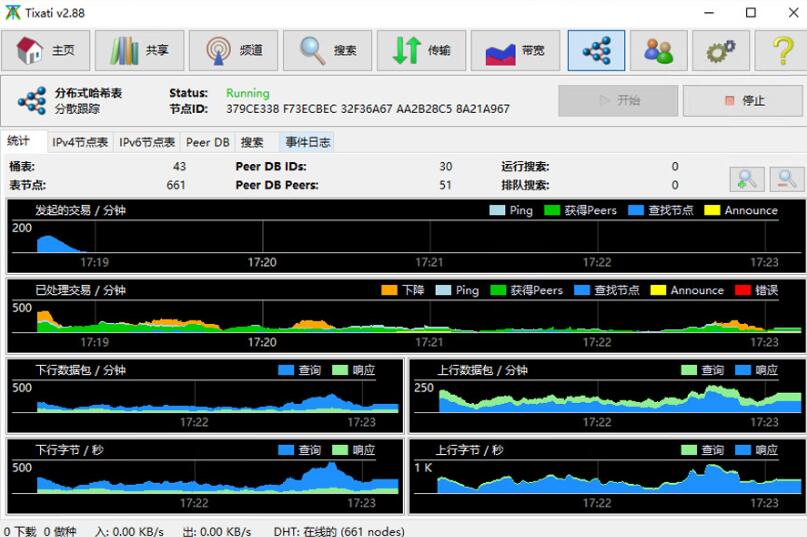Screen dimensions: 807x537
Task: Click the 上行字节 / 秒 graph
Action: (607, 476)
